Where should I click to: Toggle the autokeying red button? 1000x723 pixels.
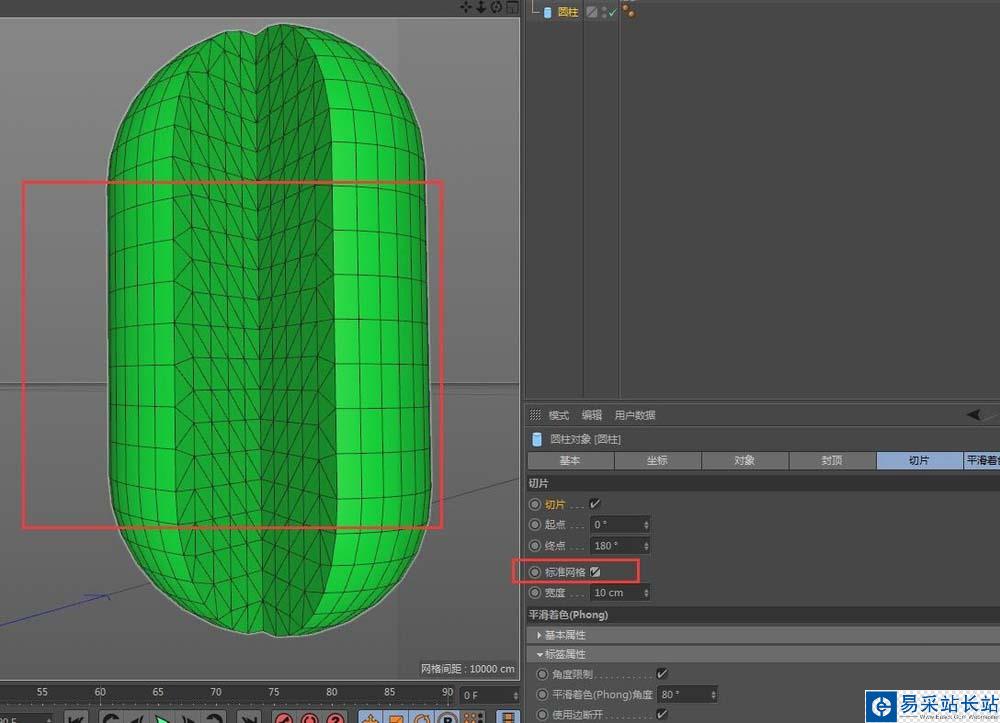309,718
